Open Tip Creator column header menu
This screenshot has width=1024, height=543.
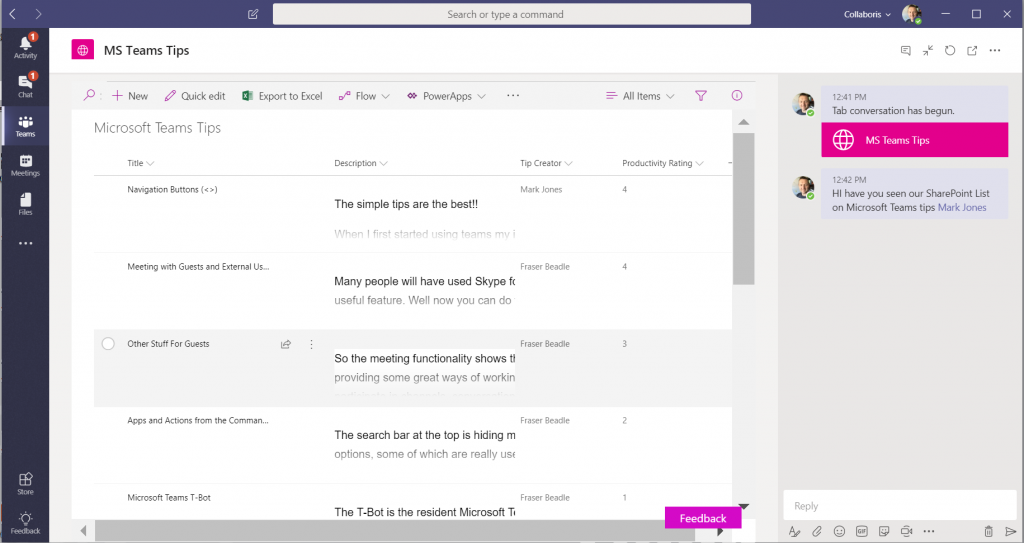547,163
